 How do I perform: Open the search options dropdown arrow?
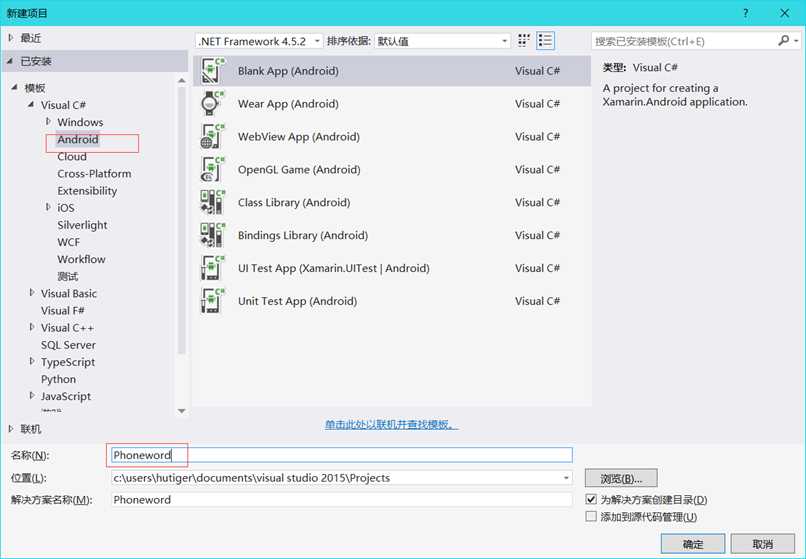point(796,41)
